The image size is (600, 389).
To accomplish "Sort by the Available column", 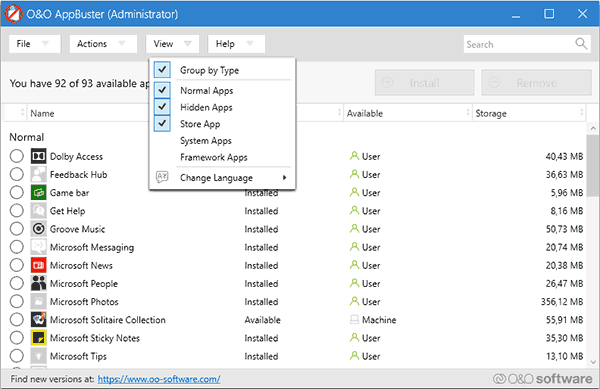I will click(408, 114).
